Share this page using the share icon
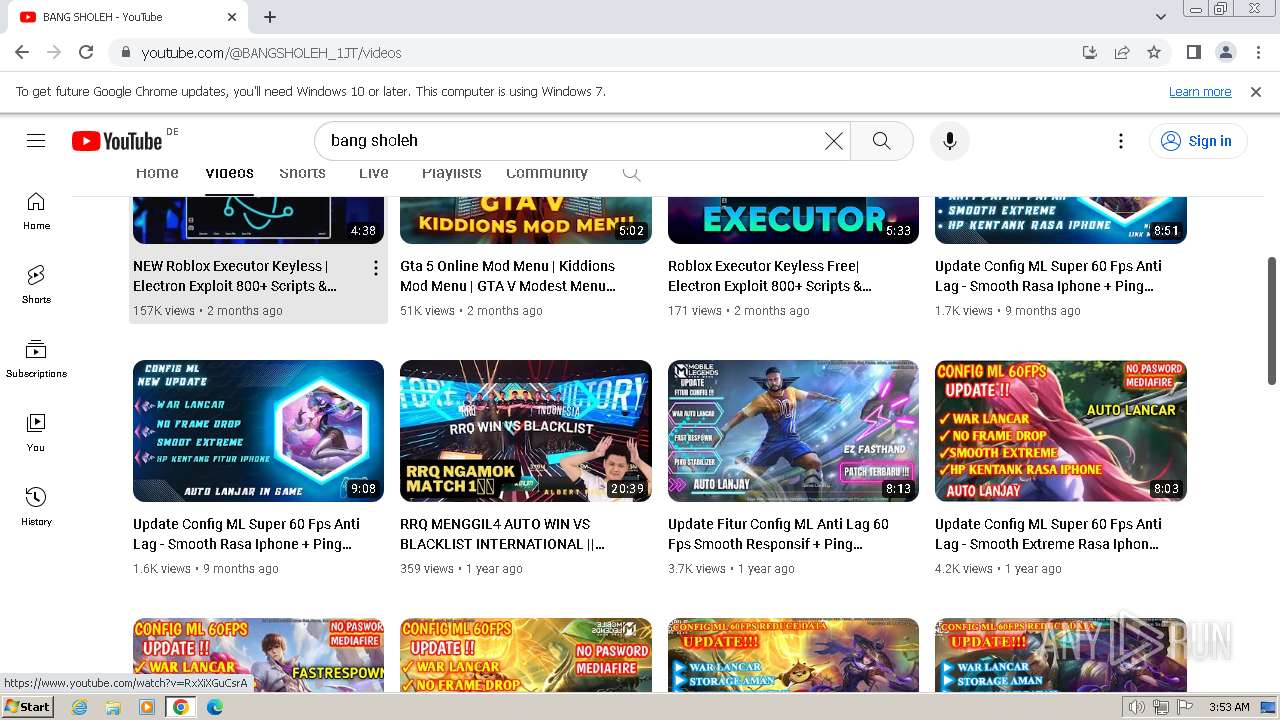1280x720 pixels. [x=1122, y=52]
